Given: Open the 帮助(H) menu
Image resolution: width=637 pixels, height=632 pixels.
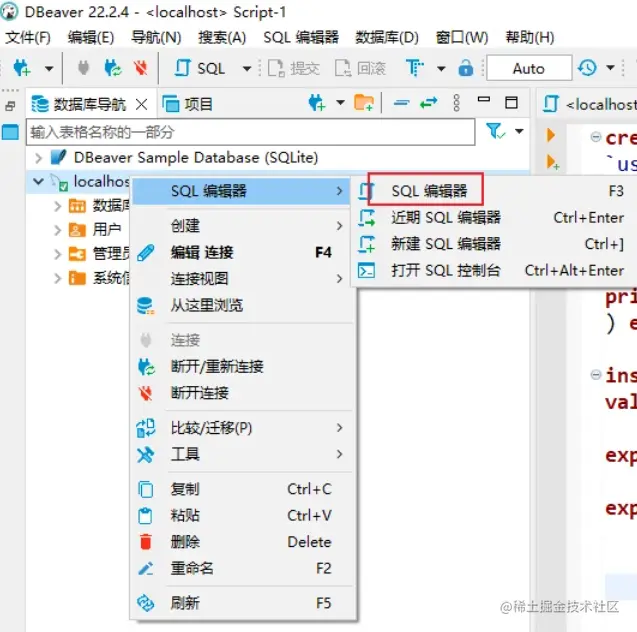Looking at the screenshot, I should point(530,37).
